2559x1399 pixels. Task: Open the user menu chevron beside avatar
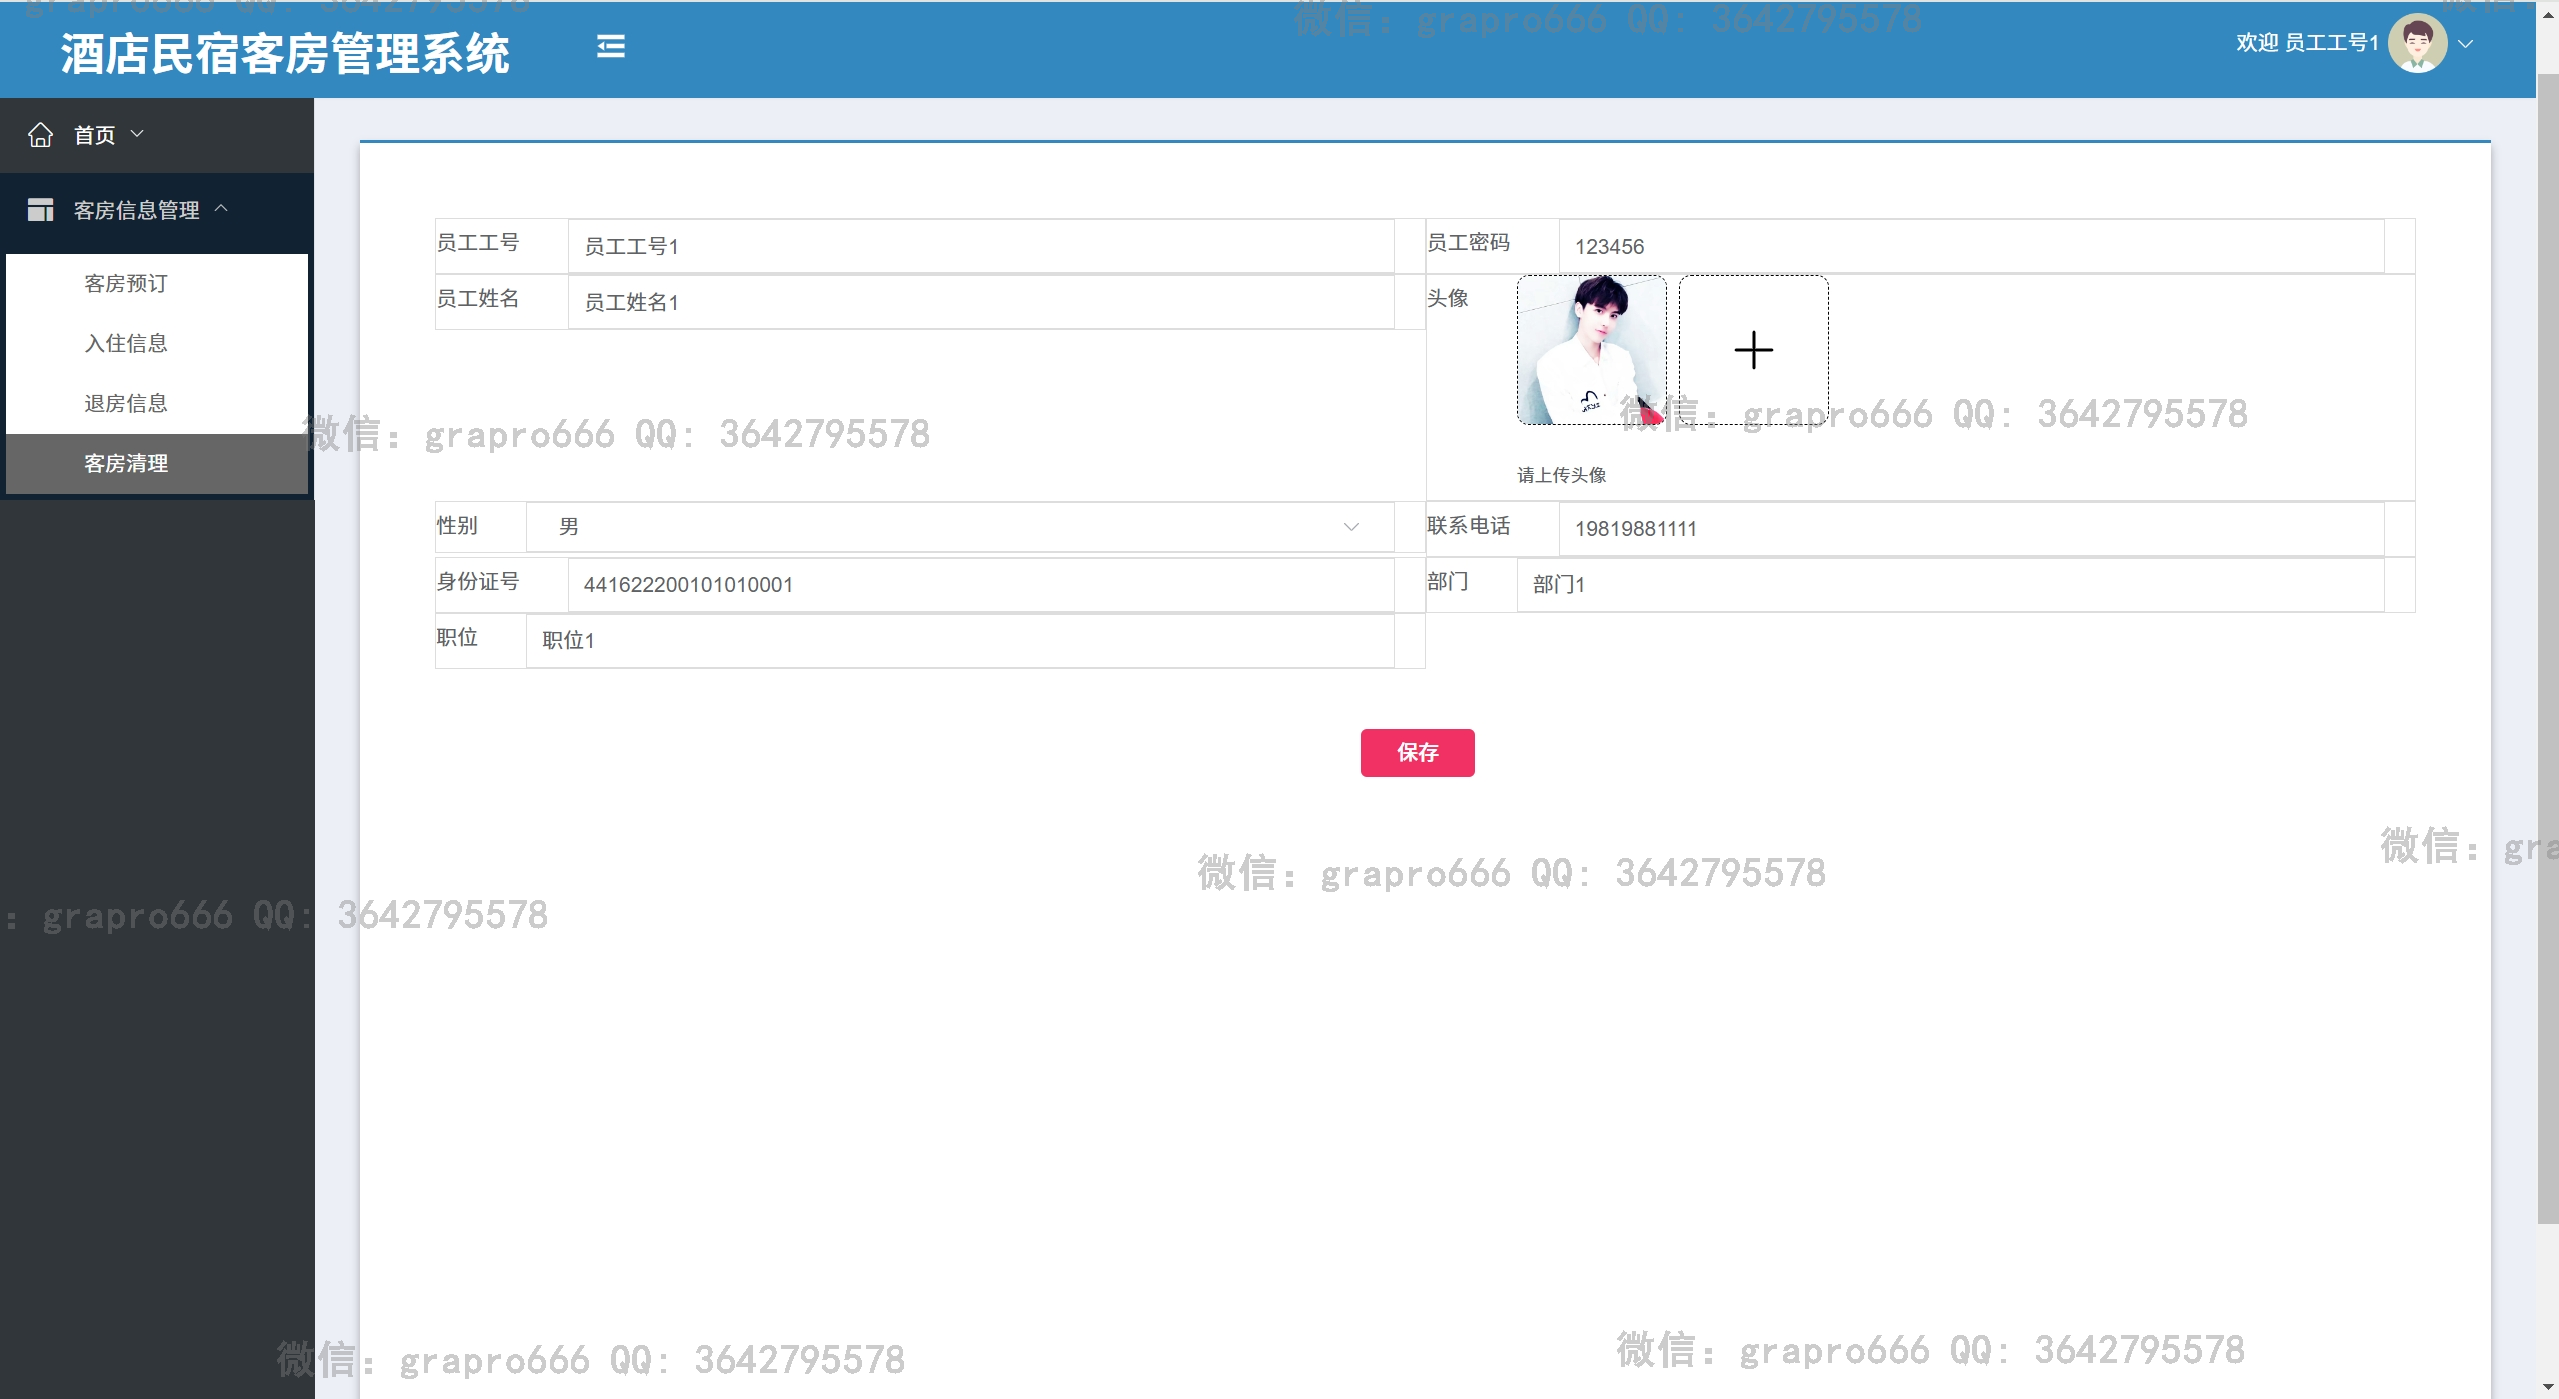(2465, 44)
